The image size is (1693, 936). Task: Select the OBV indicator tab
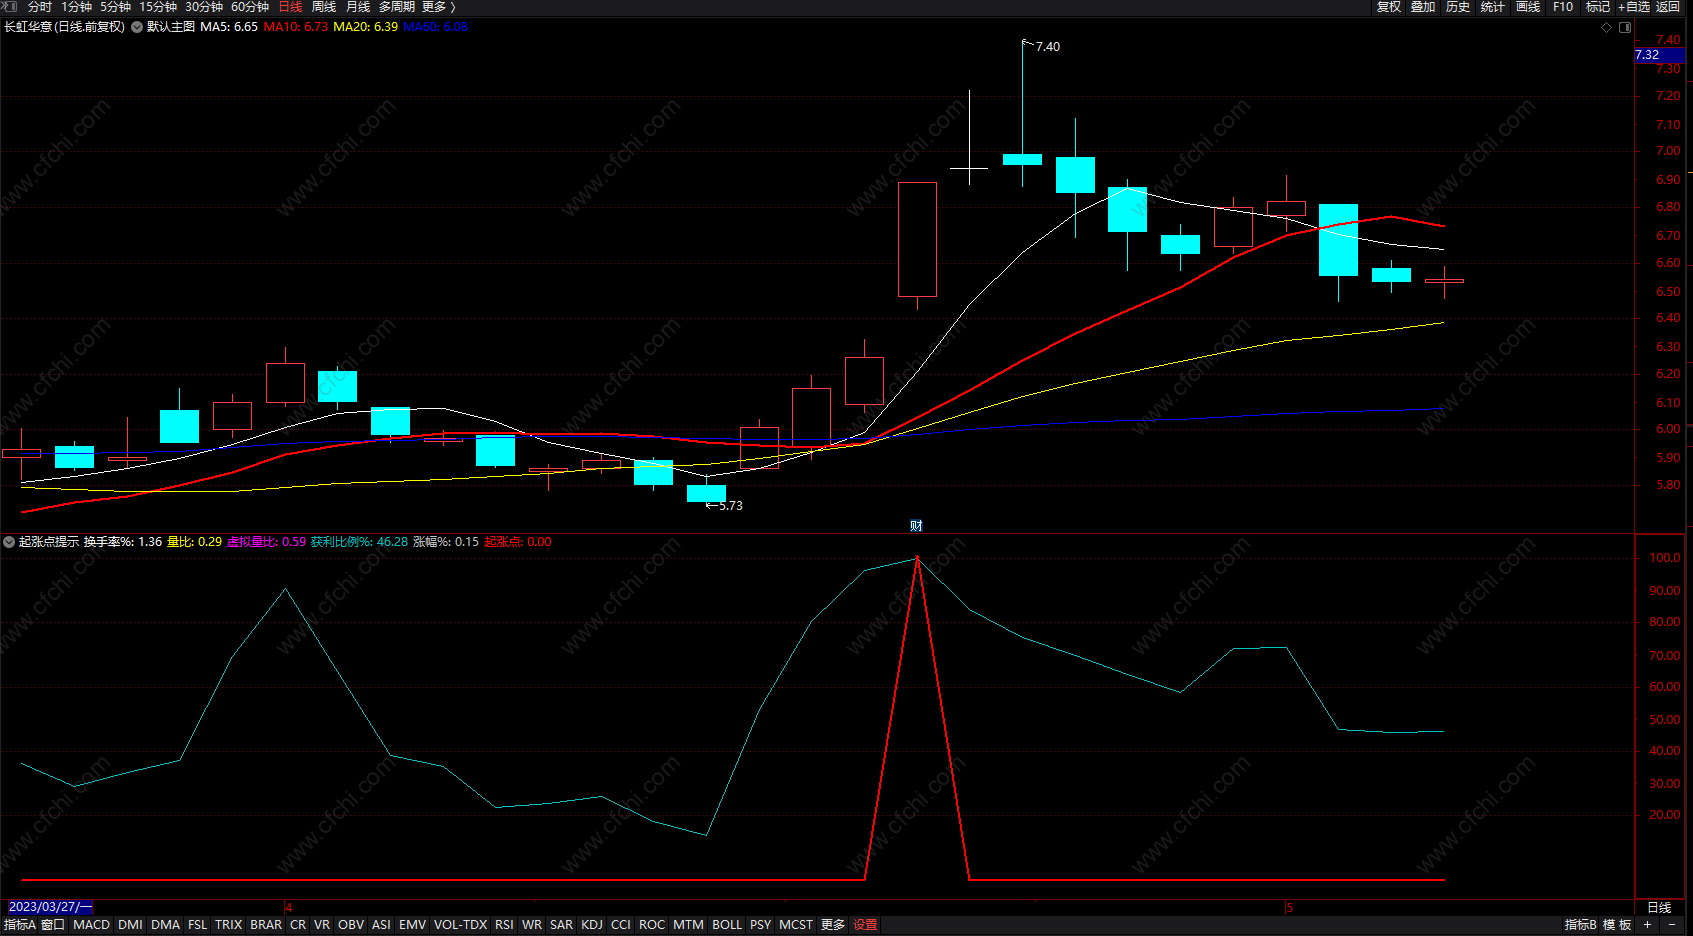(351, 925)
